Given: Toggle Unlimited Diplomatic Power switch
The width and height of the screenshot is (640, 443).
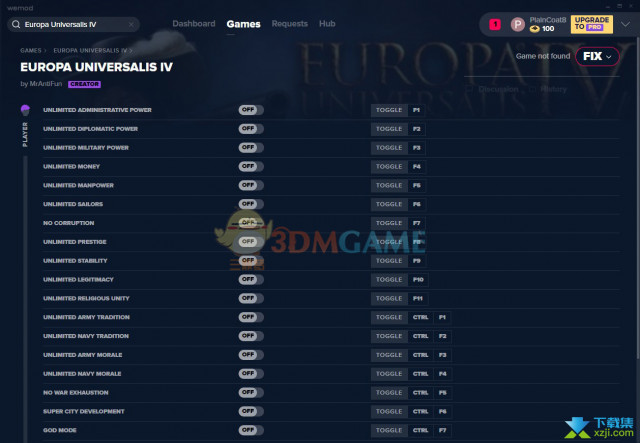Looking at the screenshot, I should tap(251, 129).
